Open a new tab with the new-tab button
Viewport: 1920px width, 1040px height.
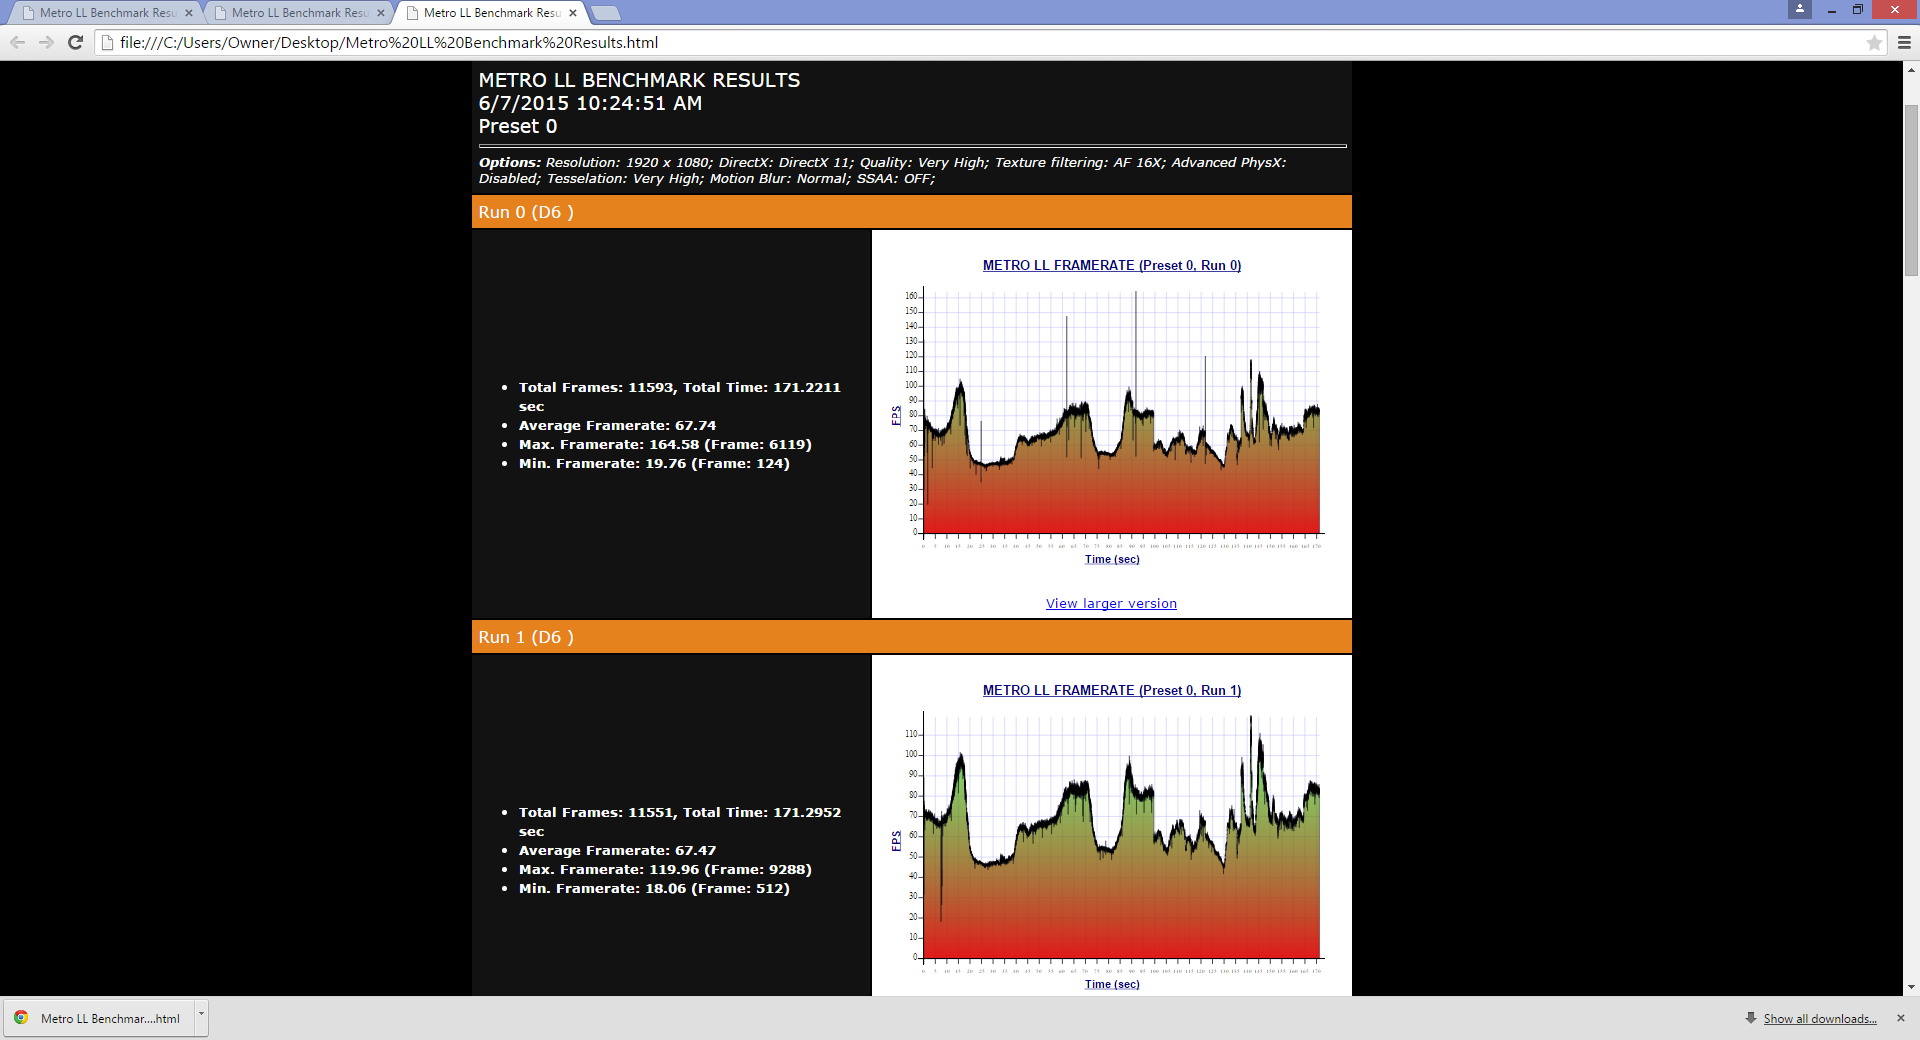tap(606, 13)
